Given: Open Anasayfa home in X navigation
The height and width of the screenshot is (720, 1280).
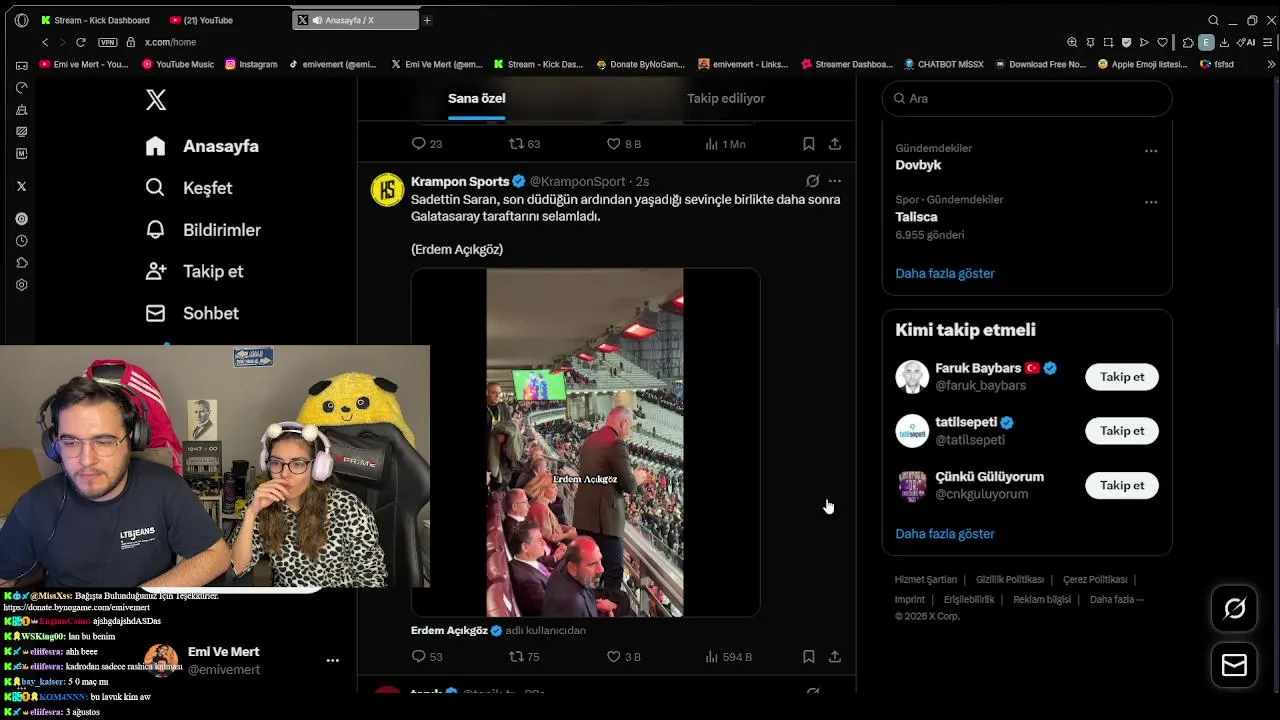Looking at the screenshot, I should pyautogui.click(x=202, y=146).
